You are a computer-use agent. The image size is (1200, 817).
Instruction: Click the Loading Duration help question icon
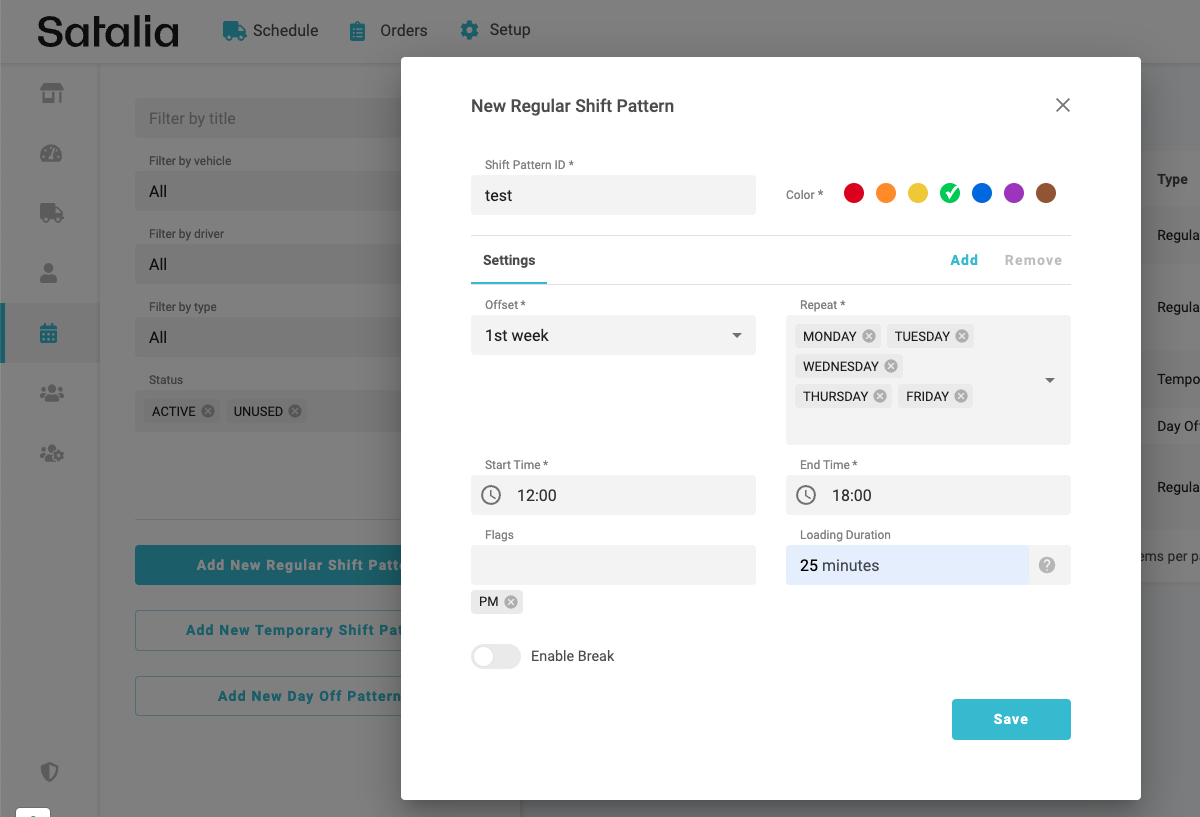(x=1047, y=565)
